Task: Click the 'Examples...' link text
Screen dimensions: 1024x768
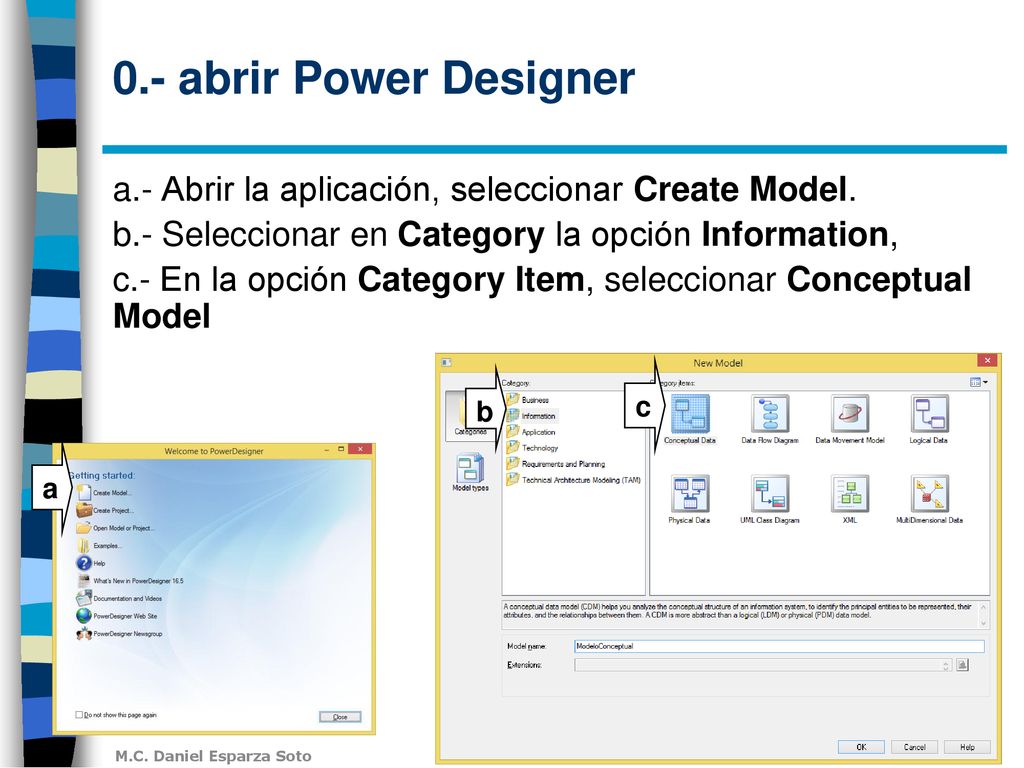Action: (107, 545)
